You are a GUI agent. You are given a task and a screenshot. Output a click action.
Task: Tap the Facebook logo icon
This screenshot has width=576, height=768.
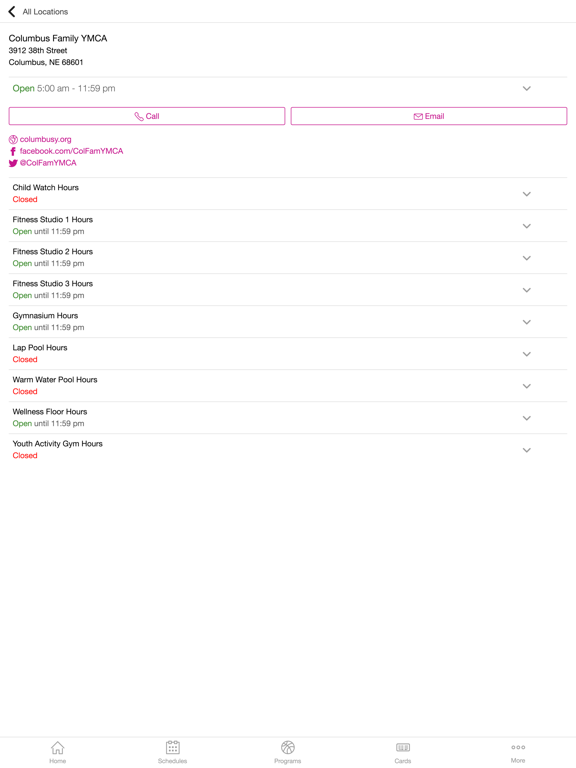tap(13, 151)
